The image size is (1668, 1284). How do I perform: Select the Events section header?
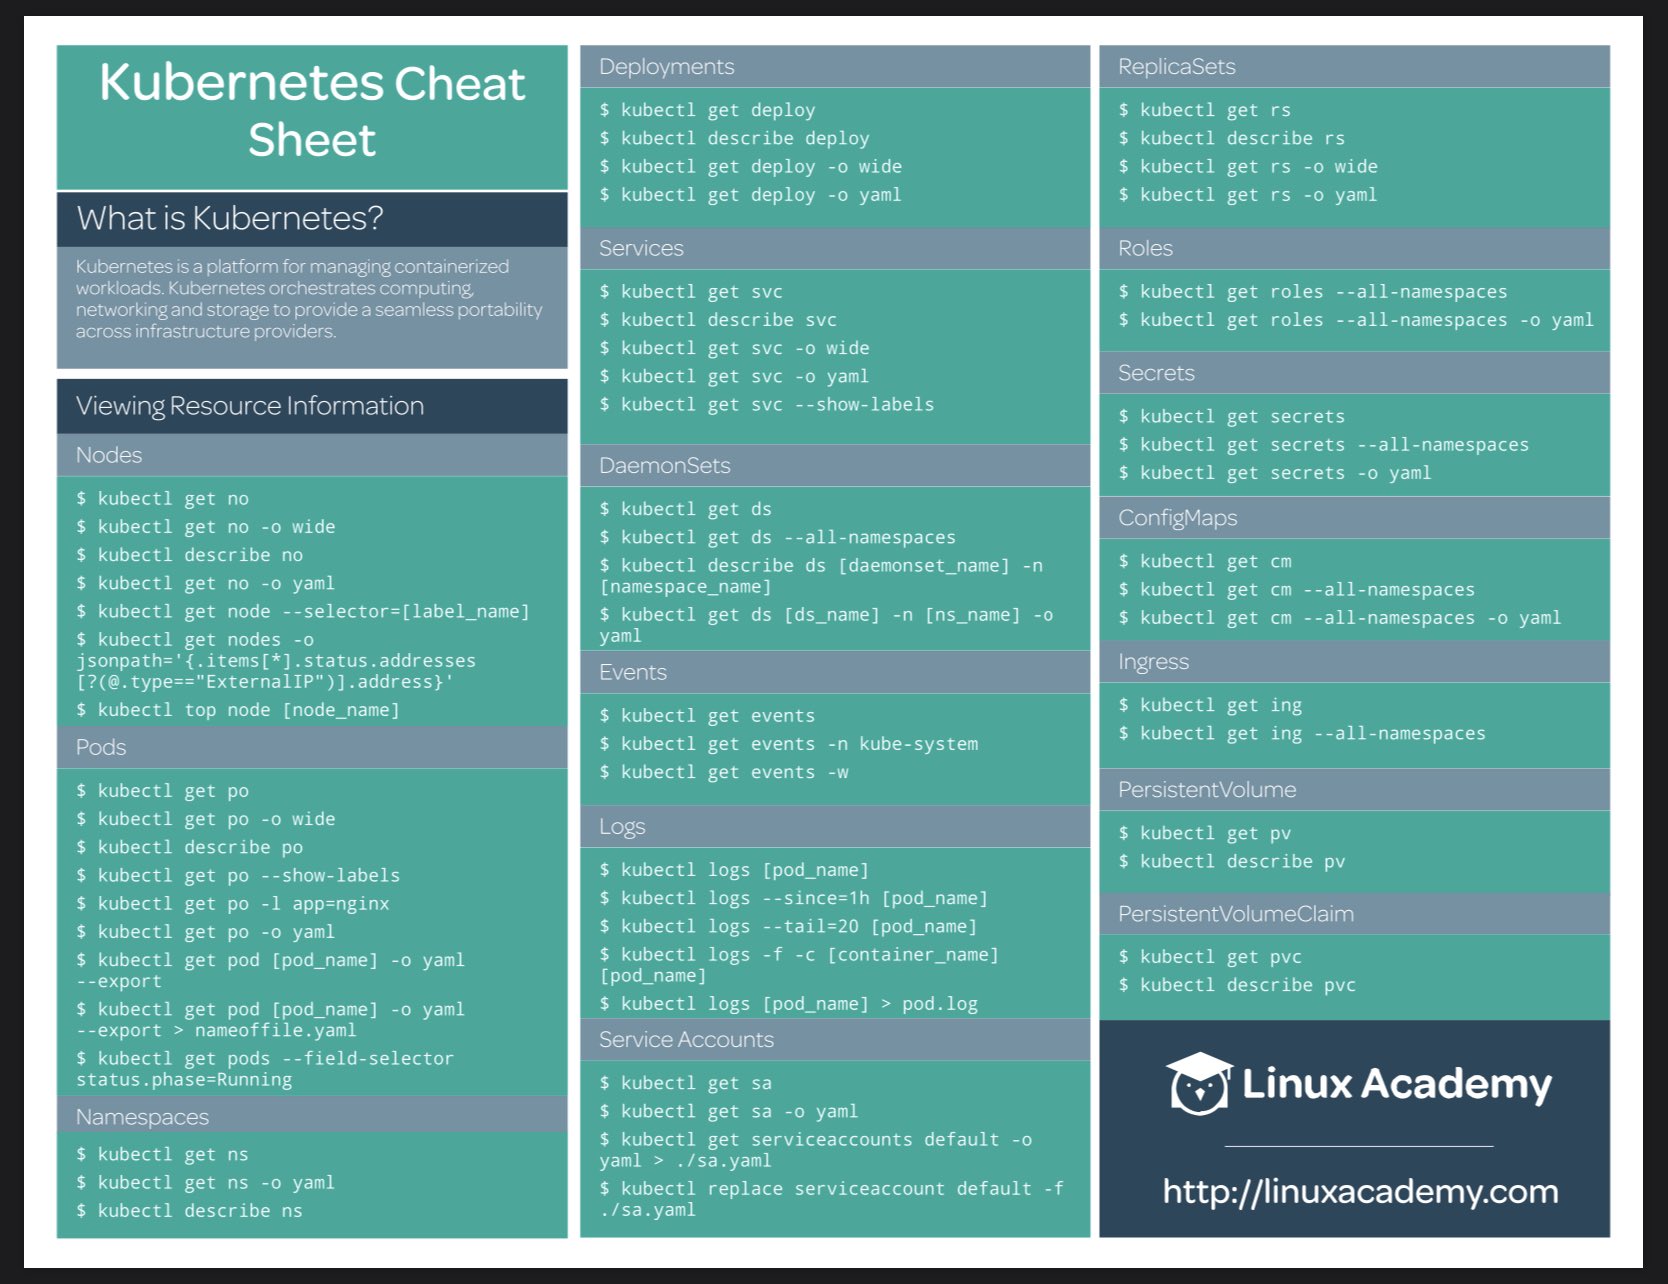tap(835, 672)
